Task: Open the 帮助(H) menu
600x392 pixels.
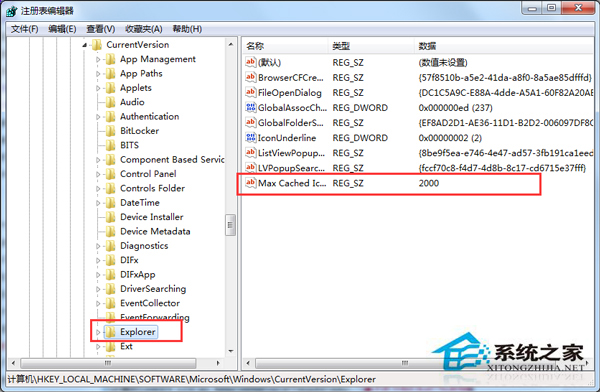Action: click(187, 29)
